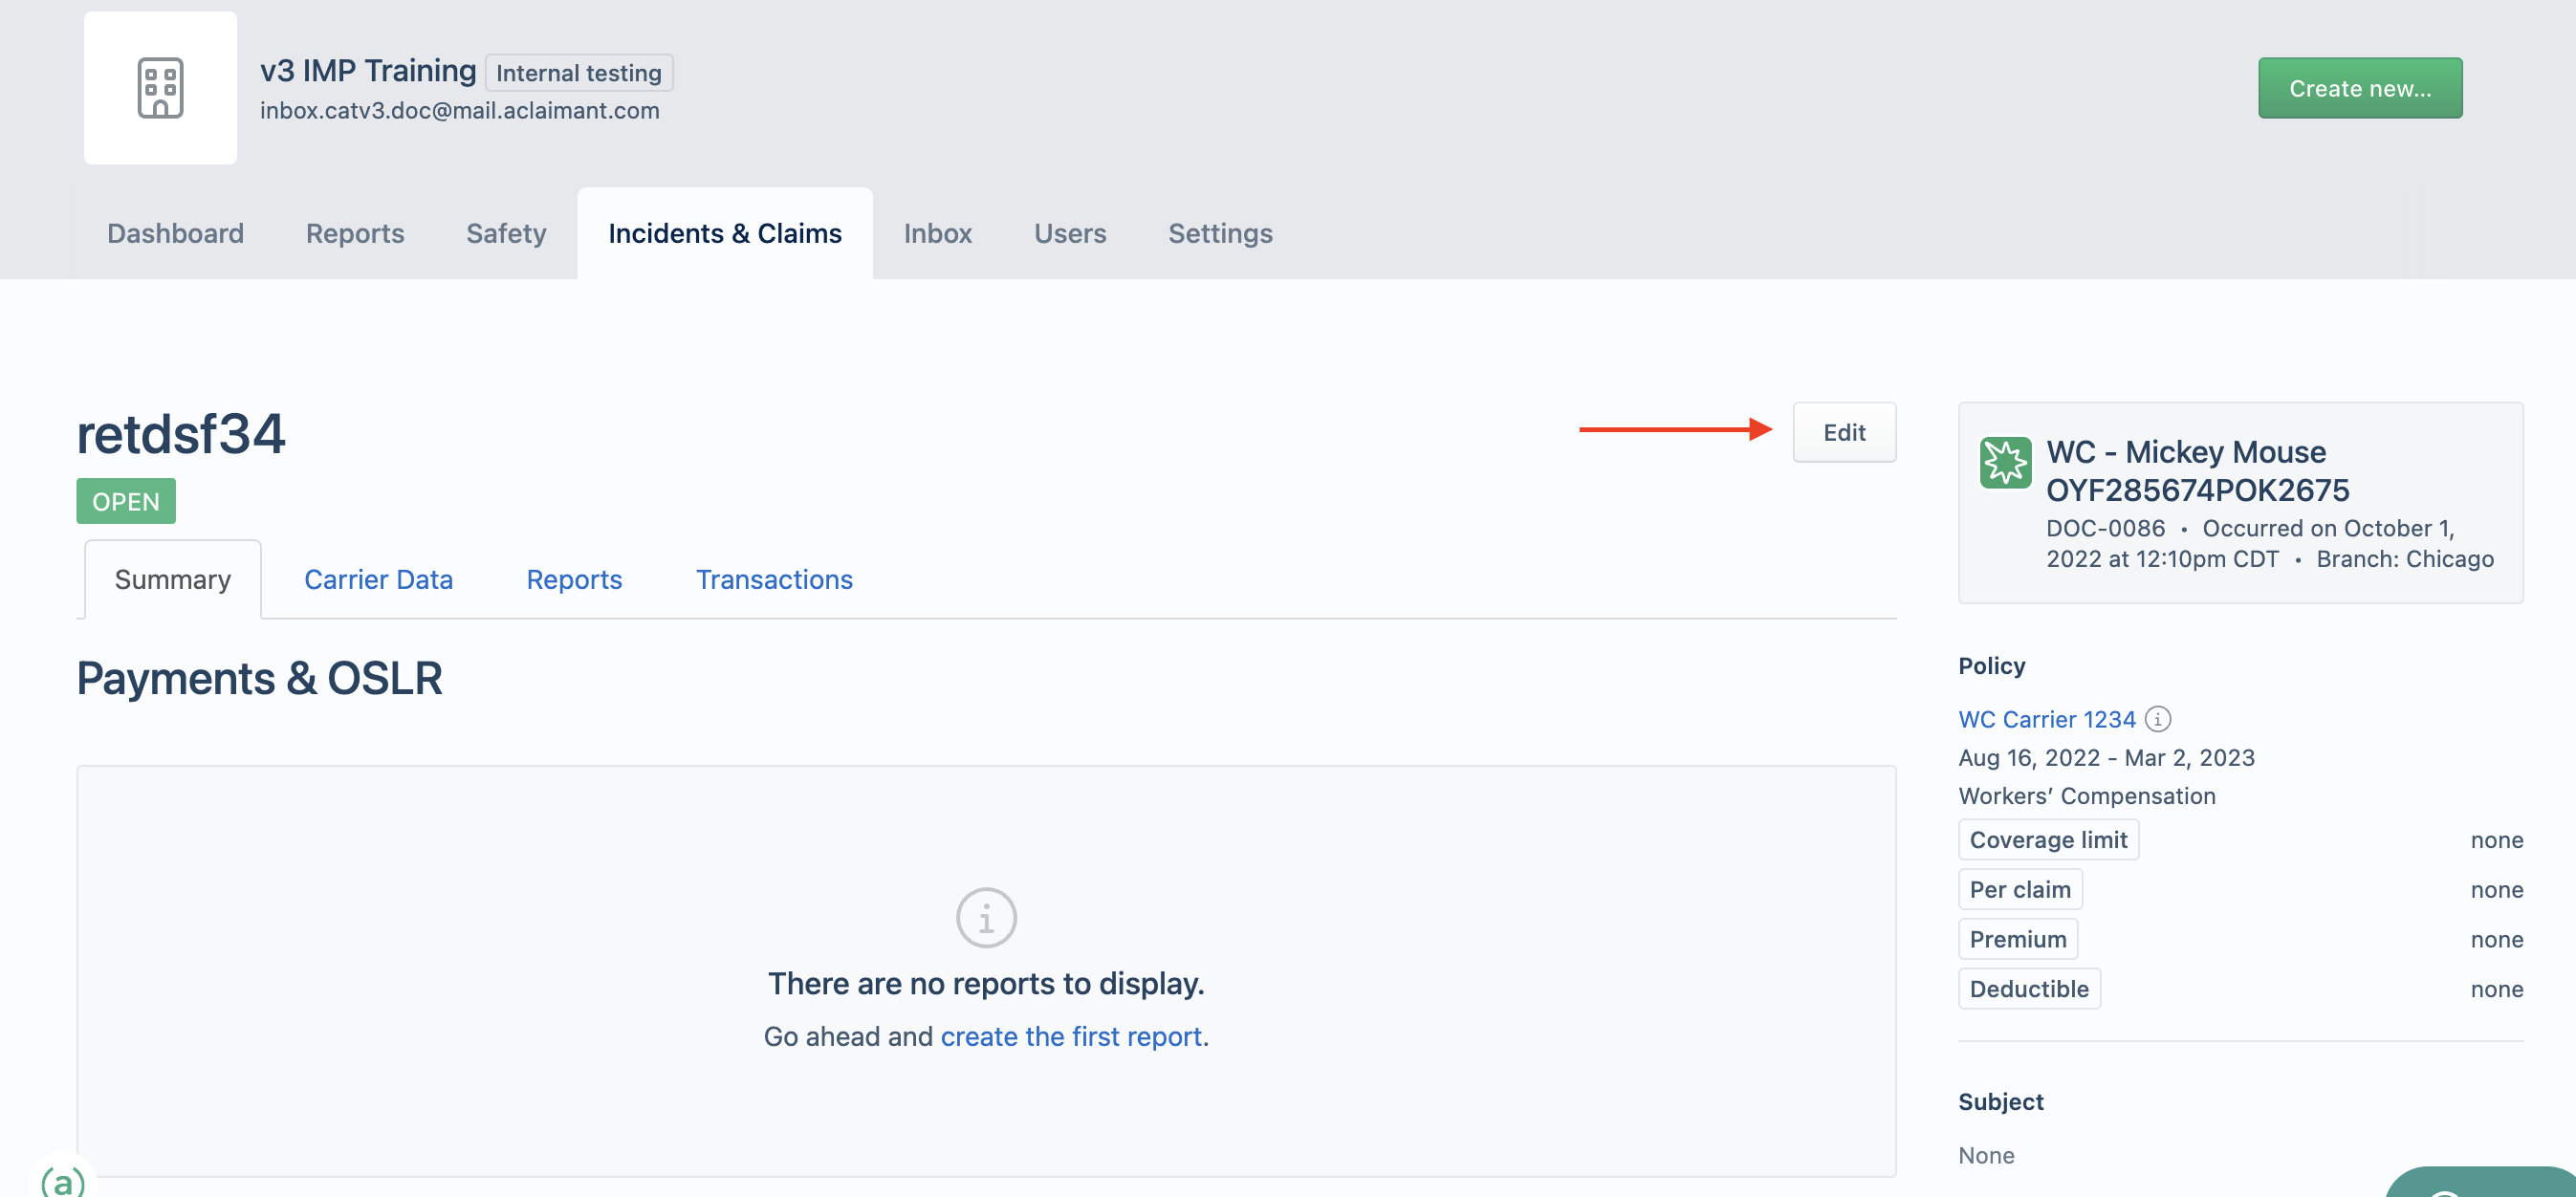Viewport: 2576px width, 1197px height.
Task: Click the info circle icon above no reports message
Action: pos(986,917)
